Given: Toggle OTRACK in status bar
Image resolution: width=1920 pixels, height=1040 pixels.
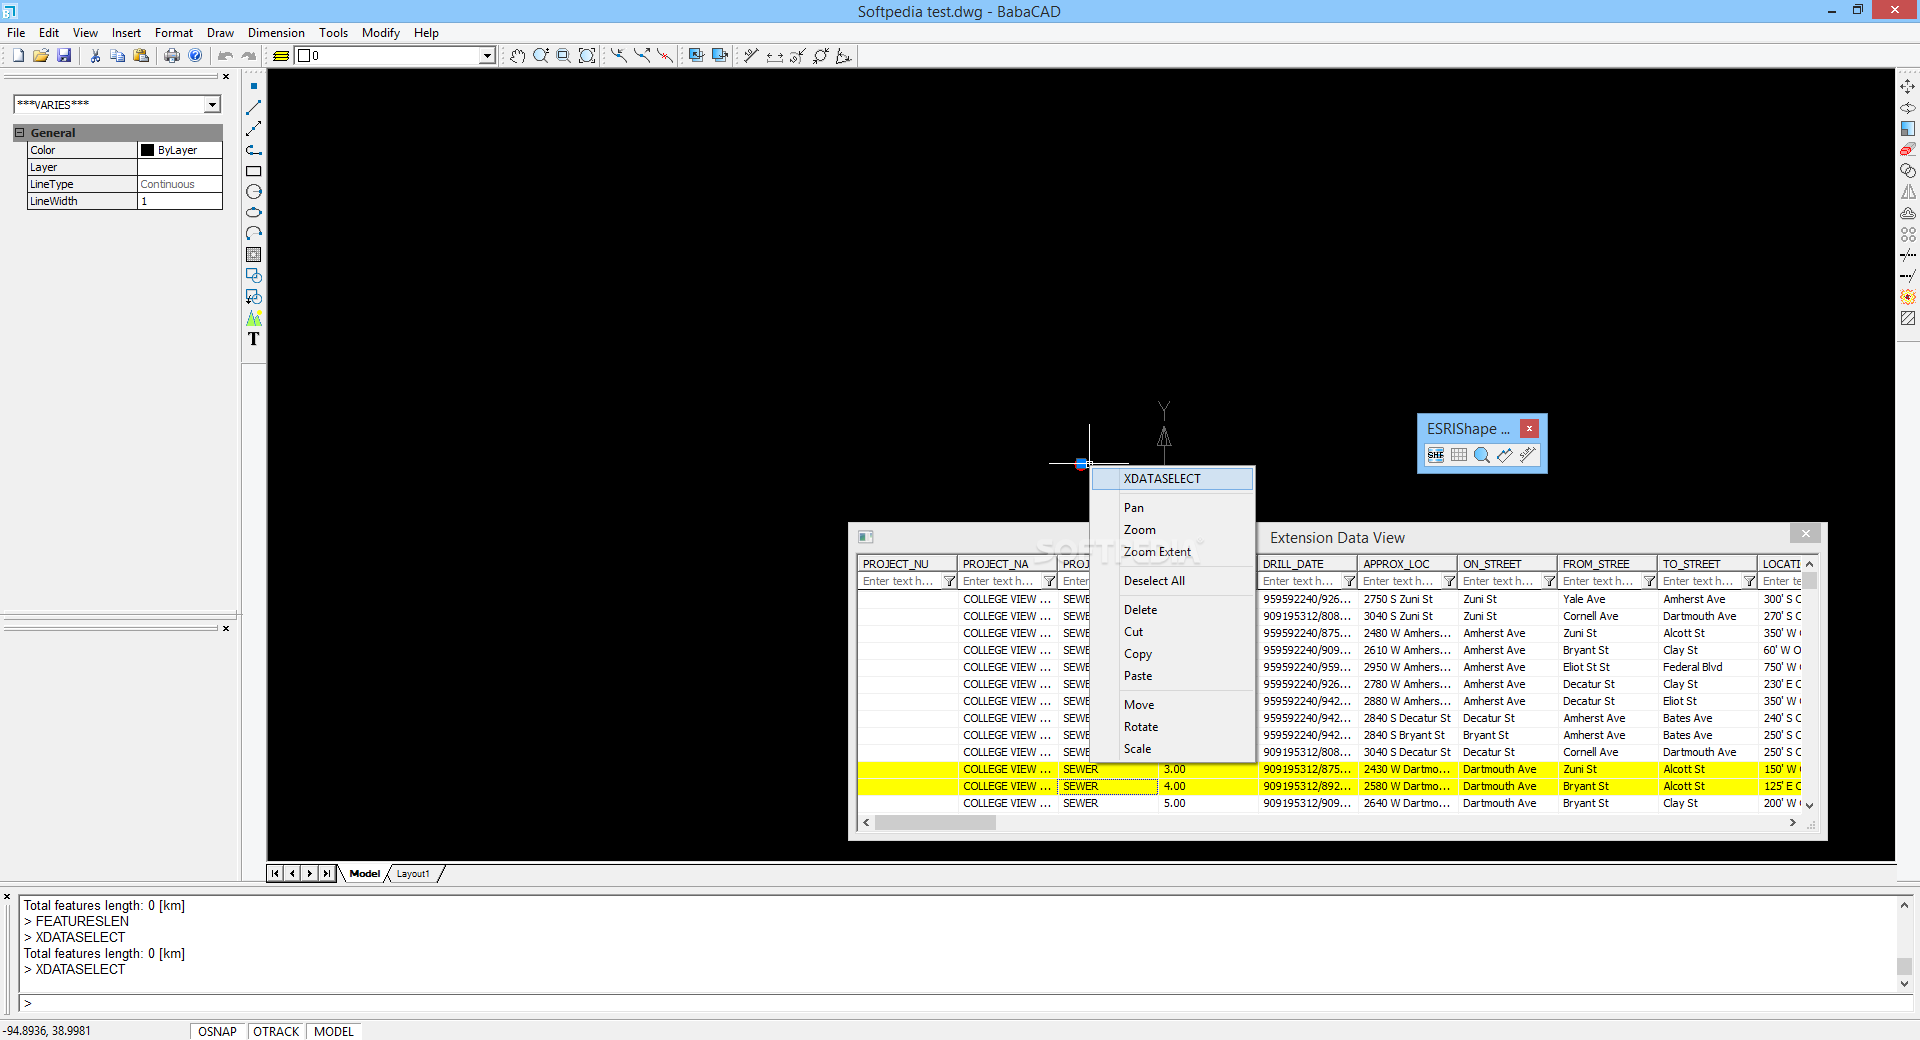Looking at the screenshot, I should coord(276,1031).
